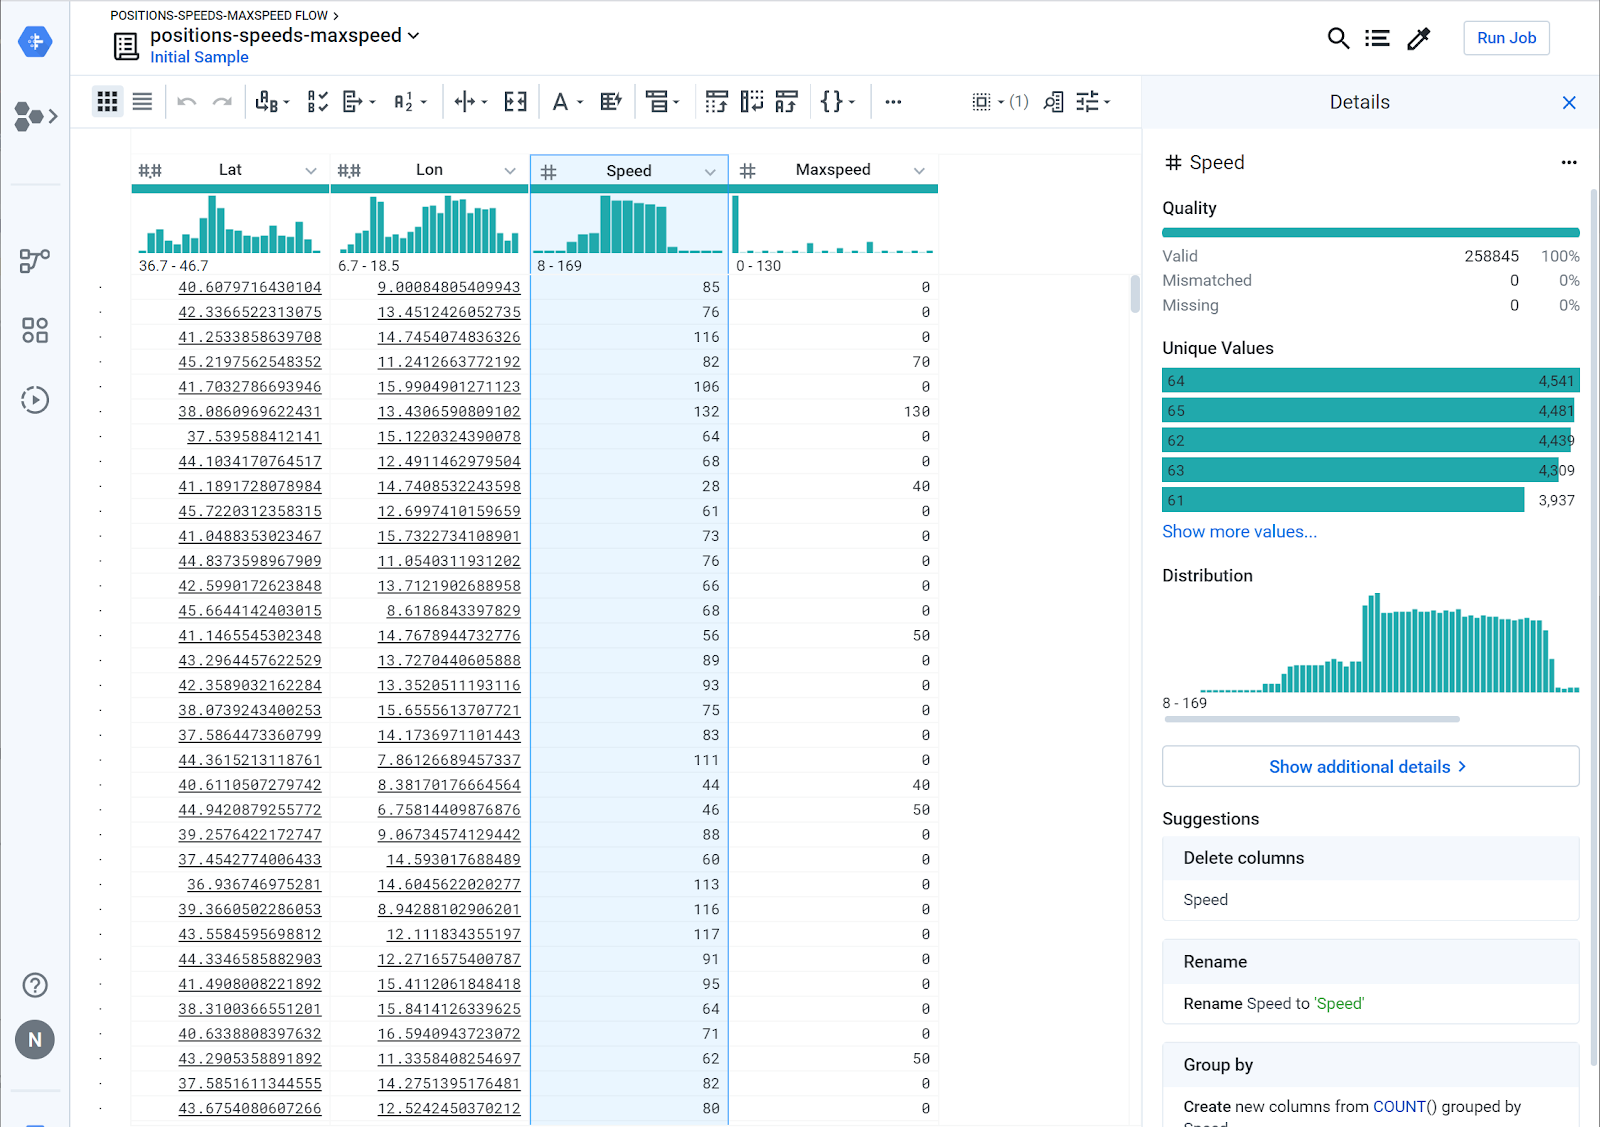
Task: Close the Details panel
Action: (x=1569, y=103)
